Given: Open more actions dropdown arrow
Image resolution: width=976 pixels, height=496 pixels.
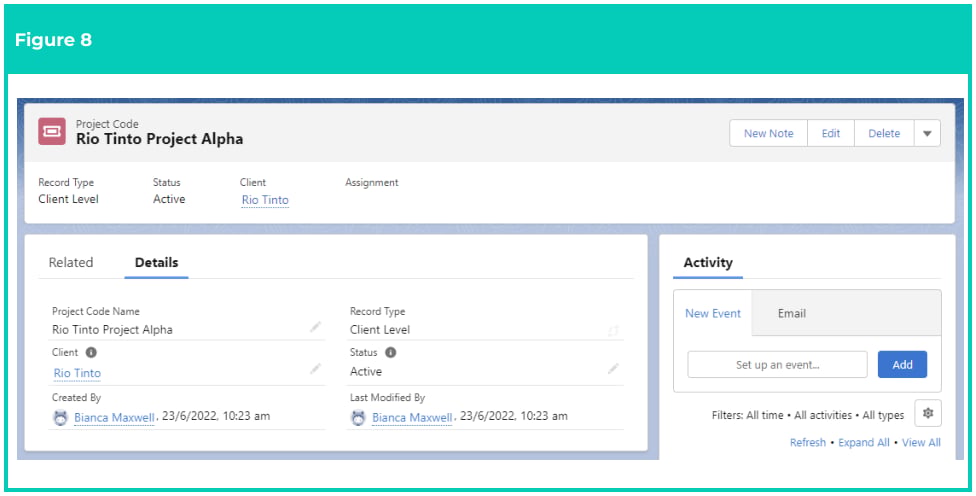Looking at the screenshot, I should (927, 133).
